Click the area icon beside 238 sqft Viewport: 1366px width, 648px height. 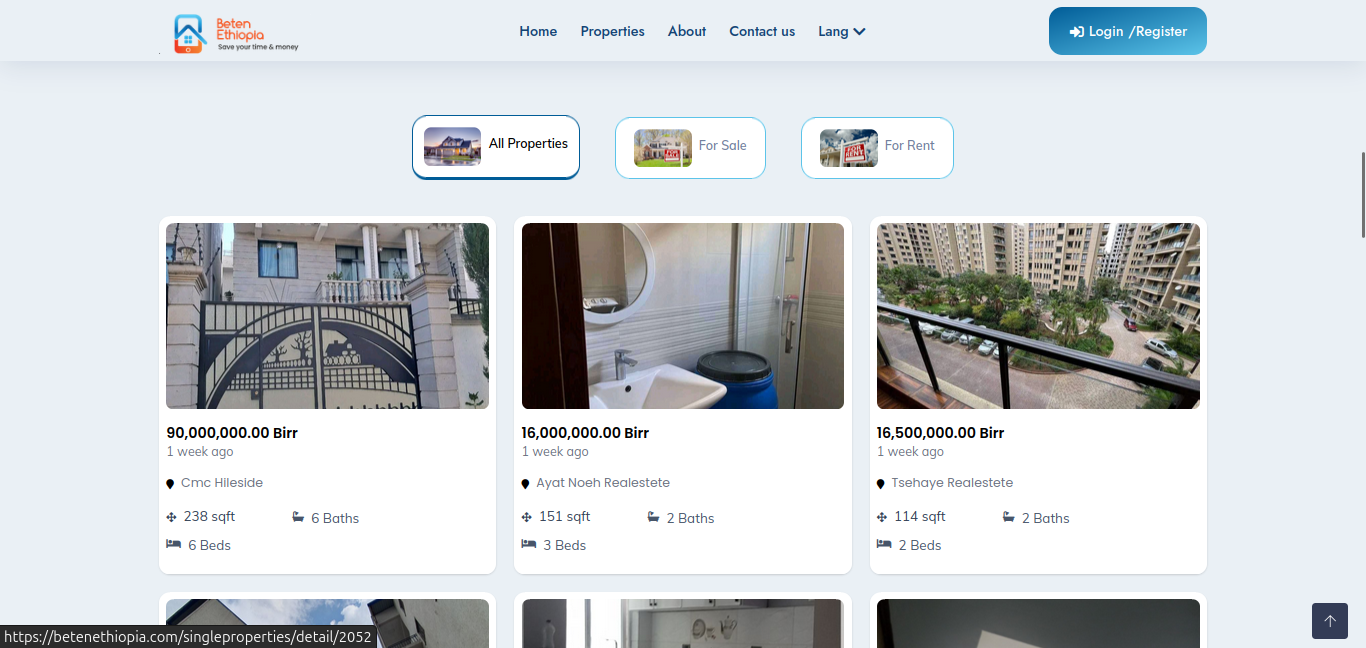(x=171, y=517)
